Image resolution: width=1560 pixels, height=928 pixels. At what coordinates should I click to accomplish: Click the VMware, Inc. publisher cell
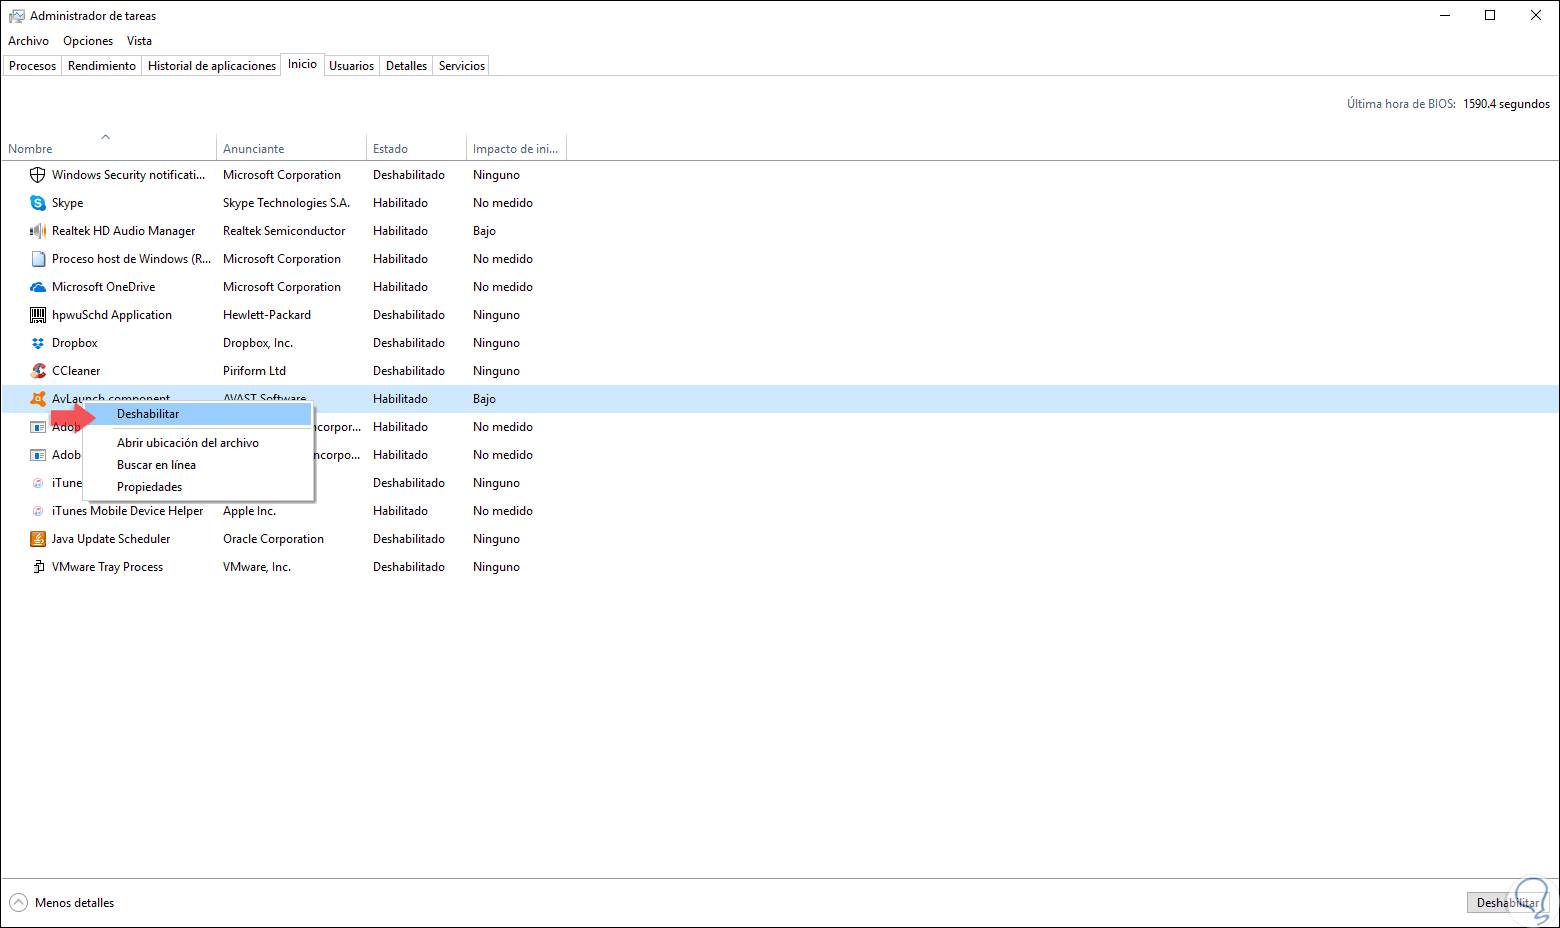(x=257, y=567)
